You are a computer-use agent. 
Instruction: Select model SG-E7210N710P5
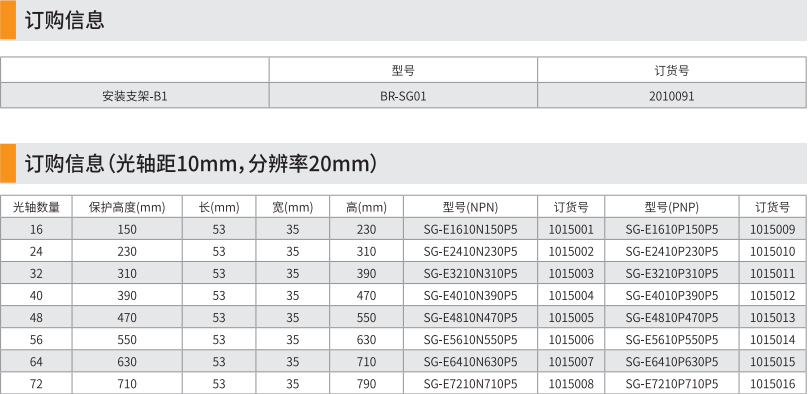(470, 384)
